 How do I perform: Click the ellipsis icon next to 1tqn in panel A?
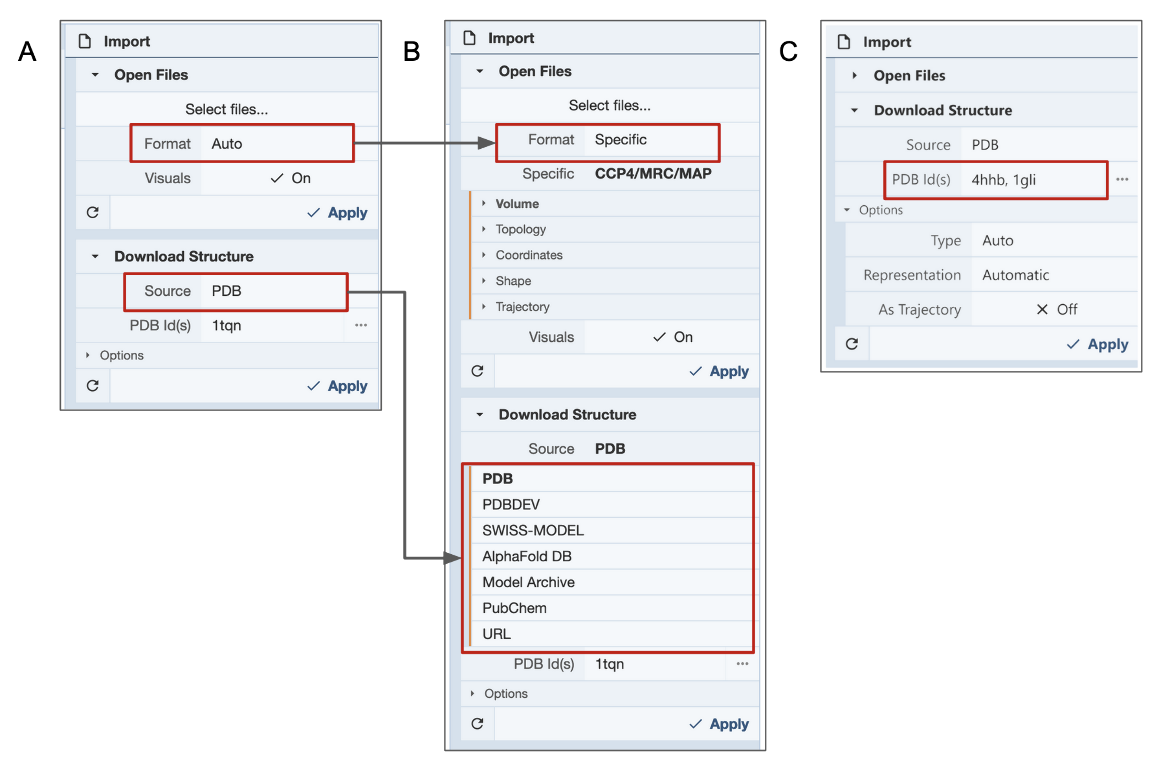pos(360,325)
